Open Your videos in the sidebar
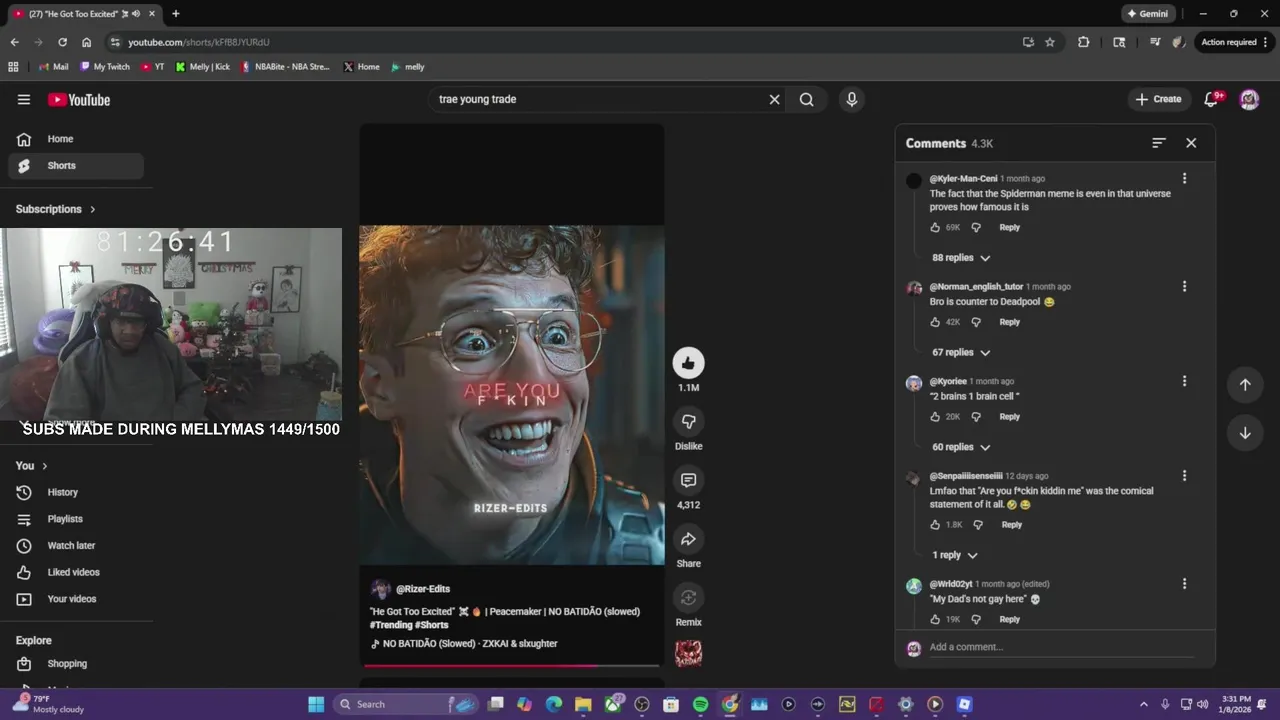Screen dimensions: 1280x720 coord(76,599)
